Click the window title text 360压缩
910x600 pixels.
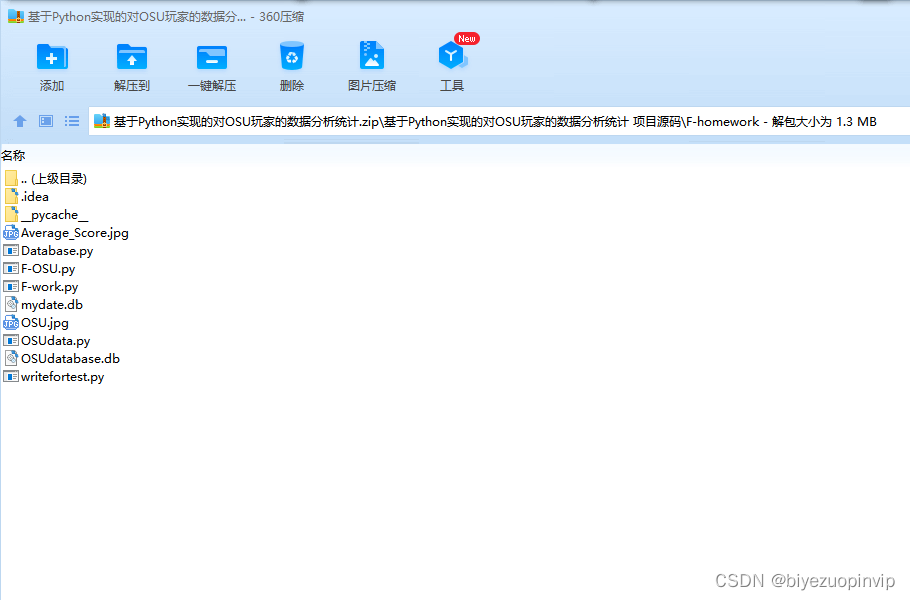pos(281,16)
